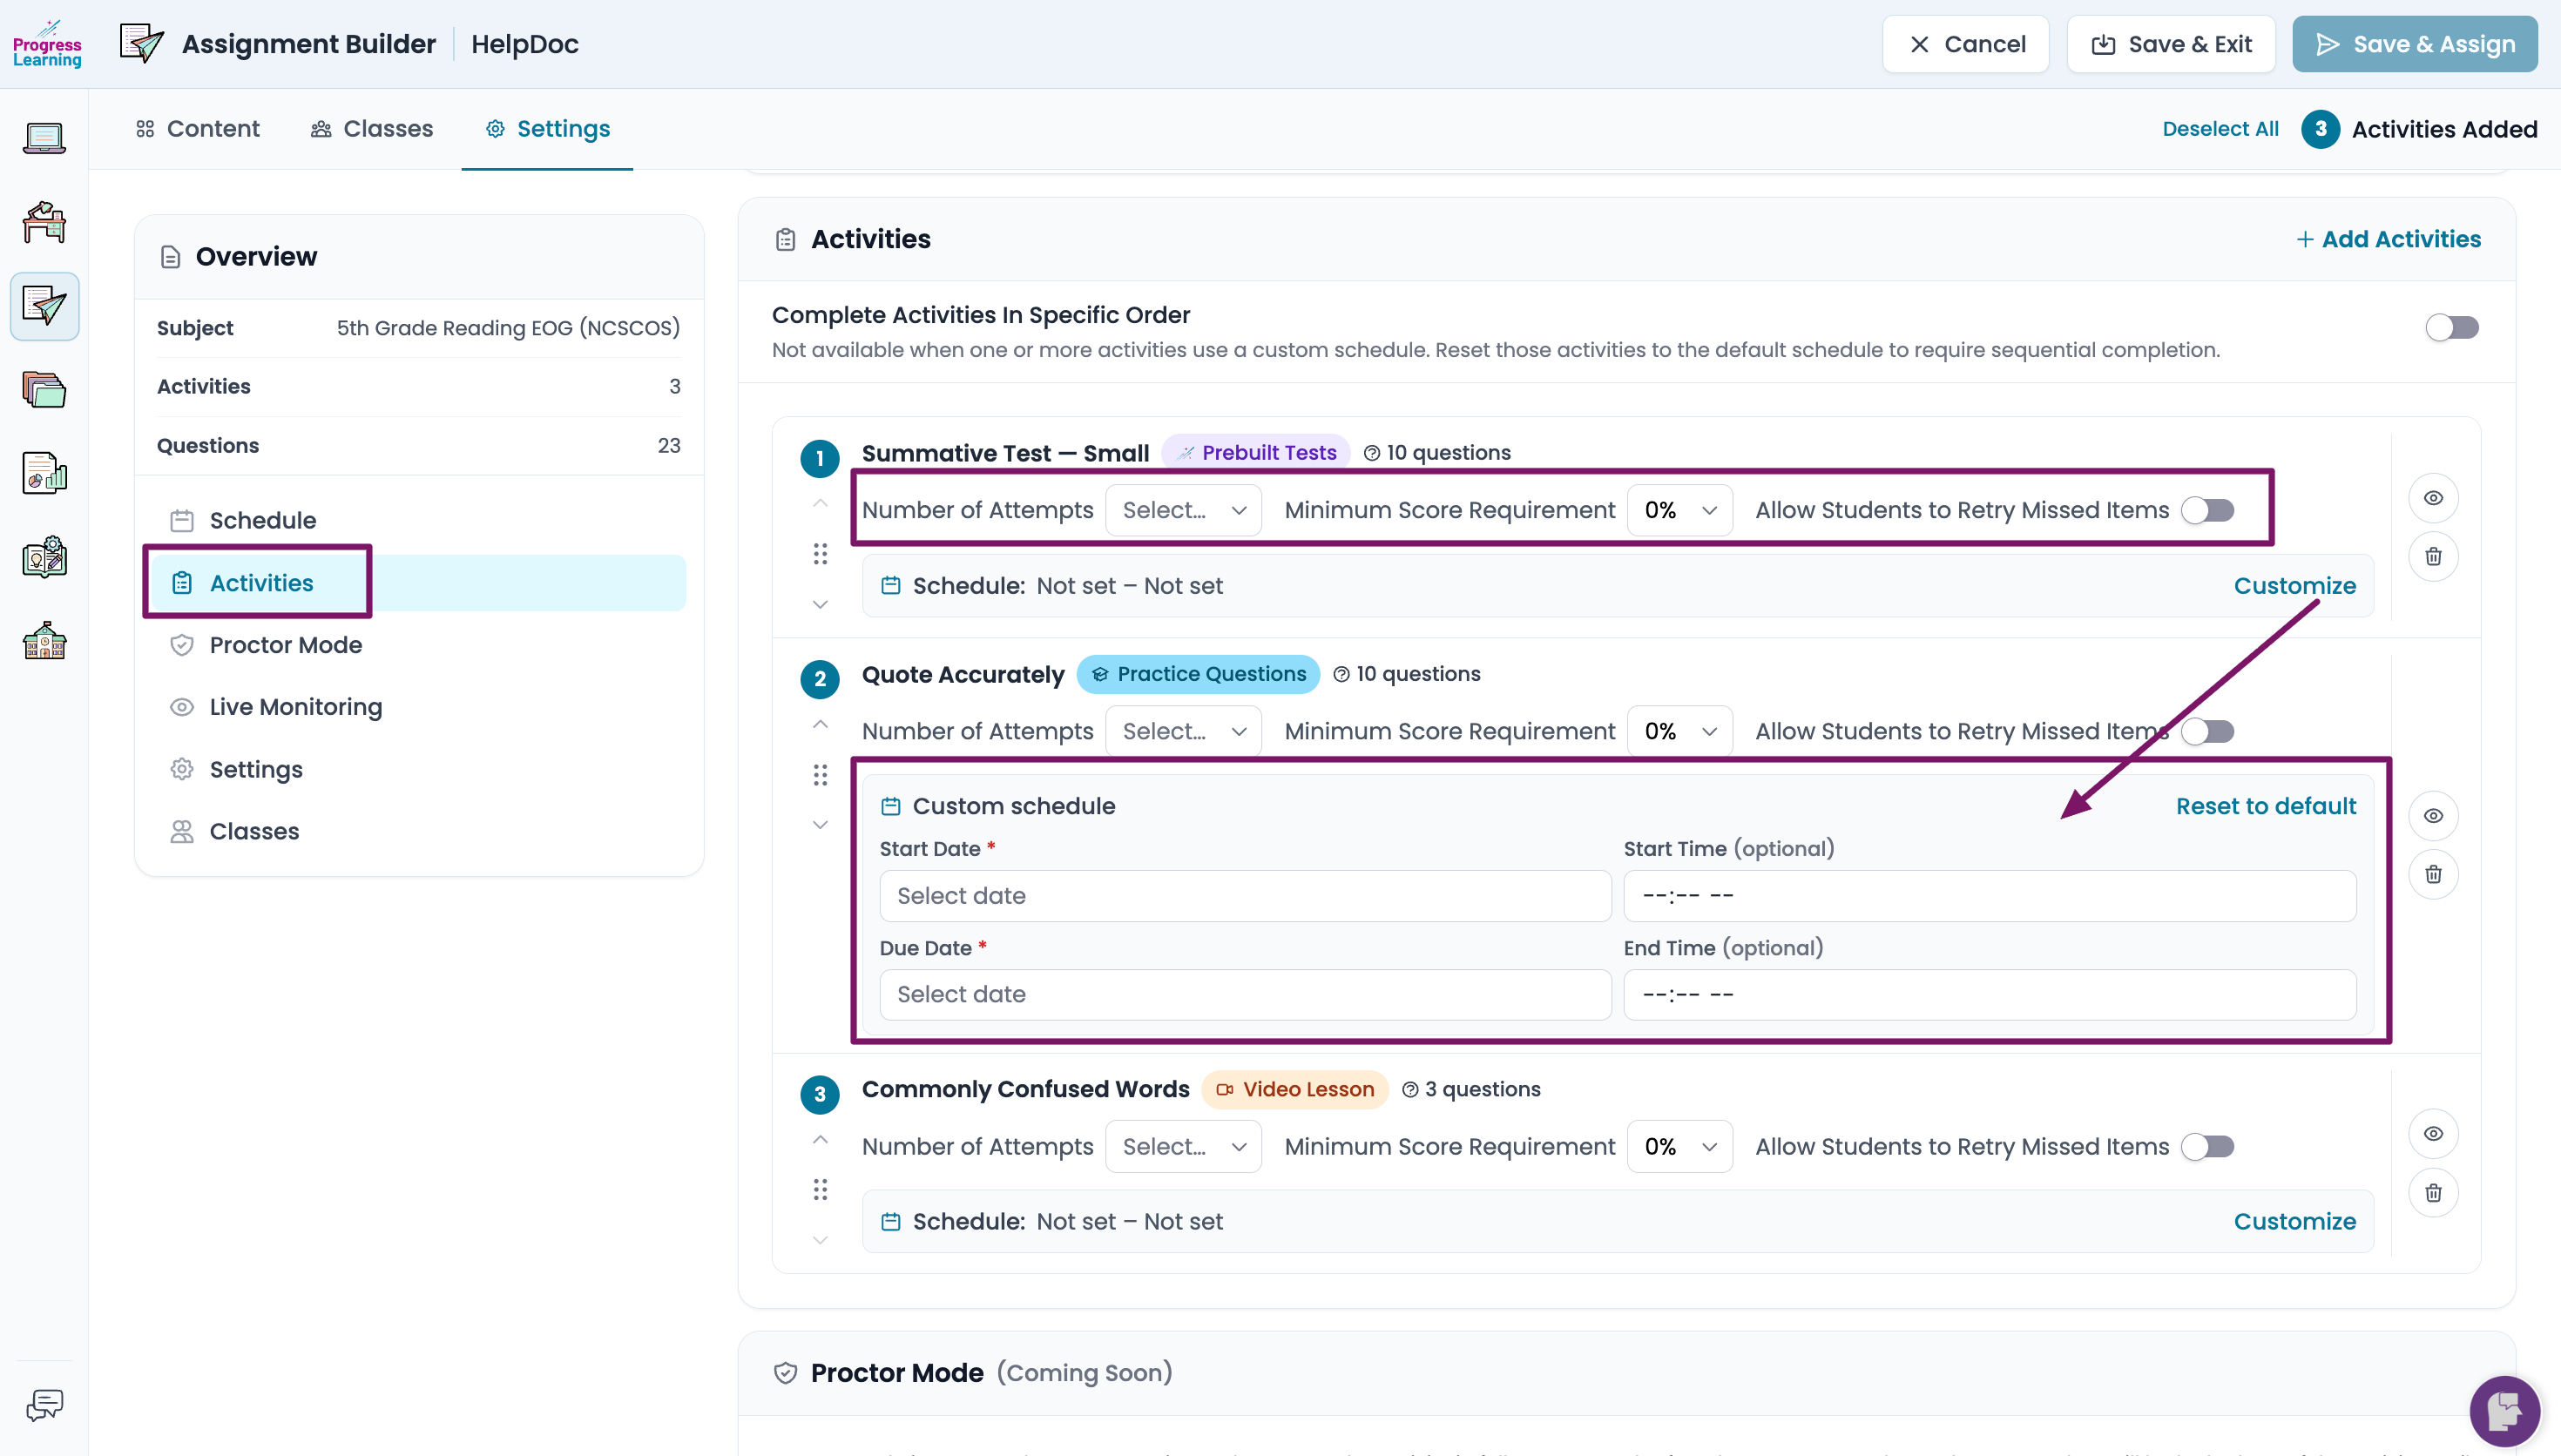Click Save & Assign
This screenshot has width=2561, height=1456.
tap(2414, 44)
